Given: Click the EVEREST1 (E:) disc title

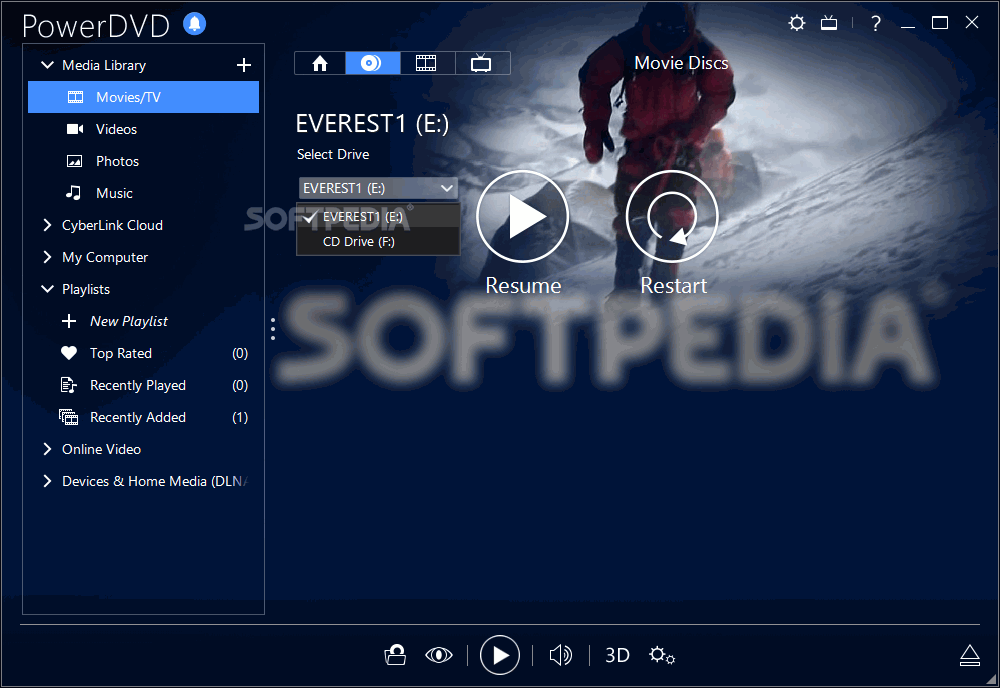Looking at the screenshot, I should coord(372,124).
